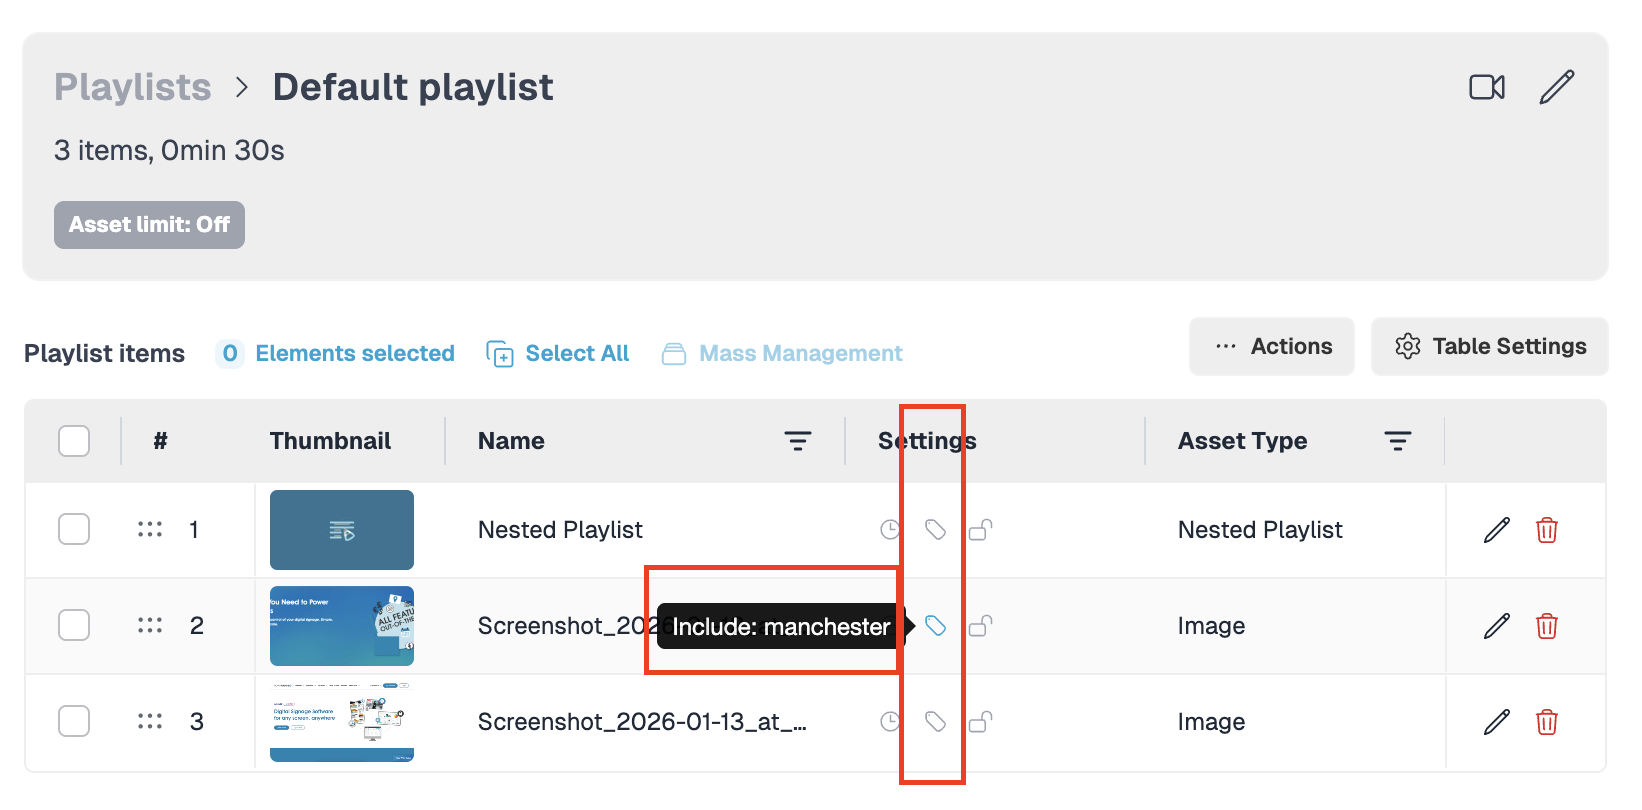The width and height of the screenshot is (1642, 810).
Task: Open Mass Management
Action: (782, 354)
